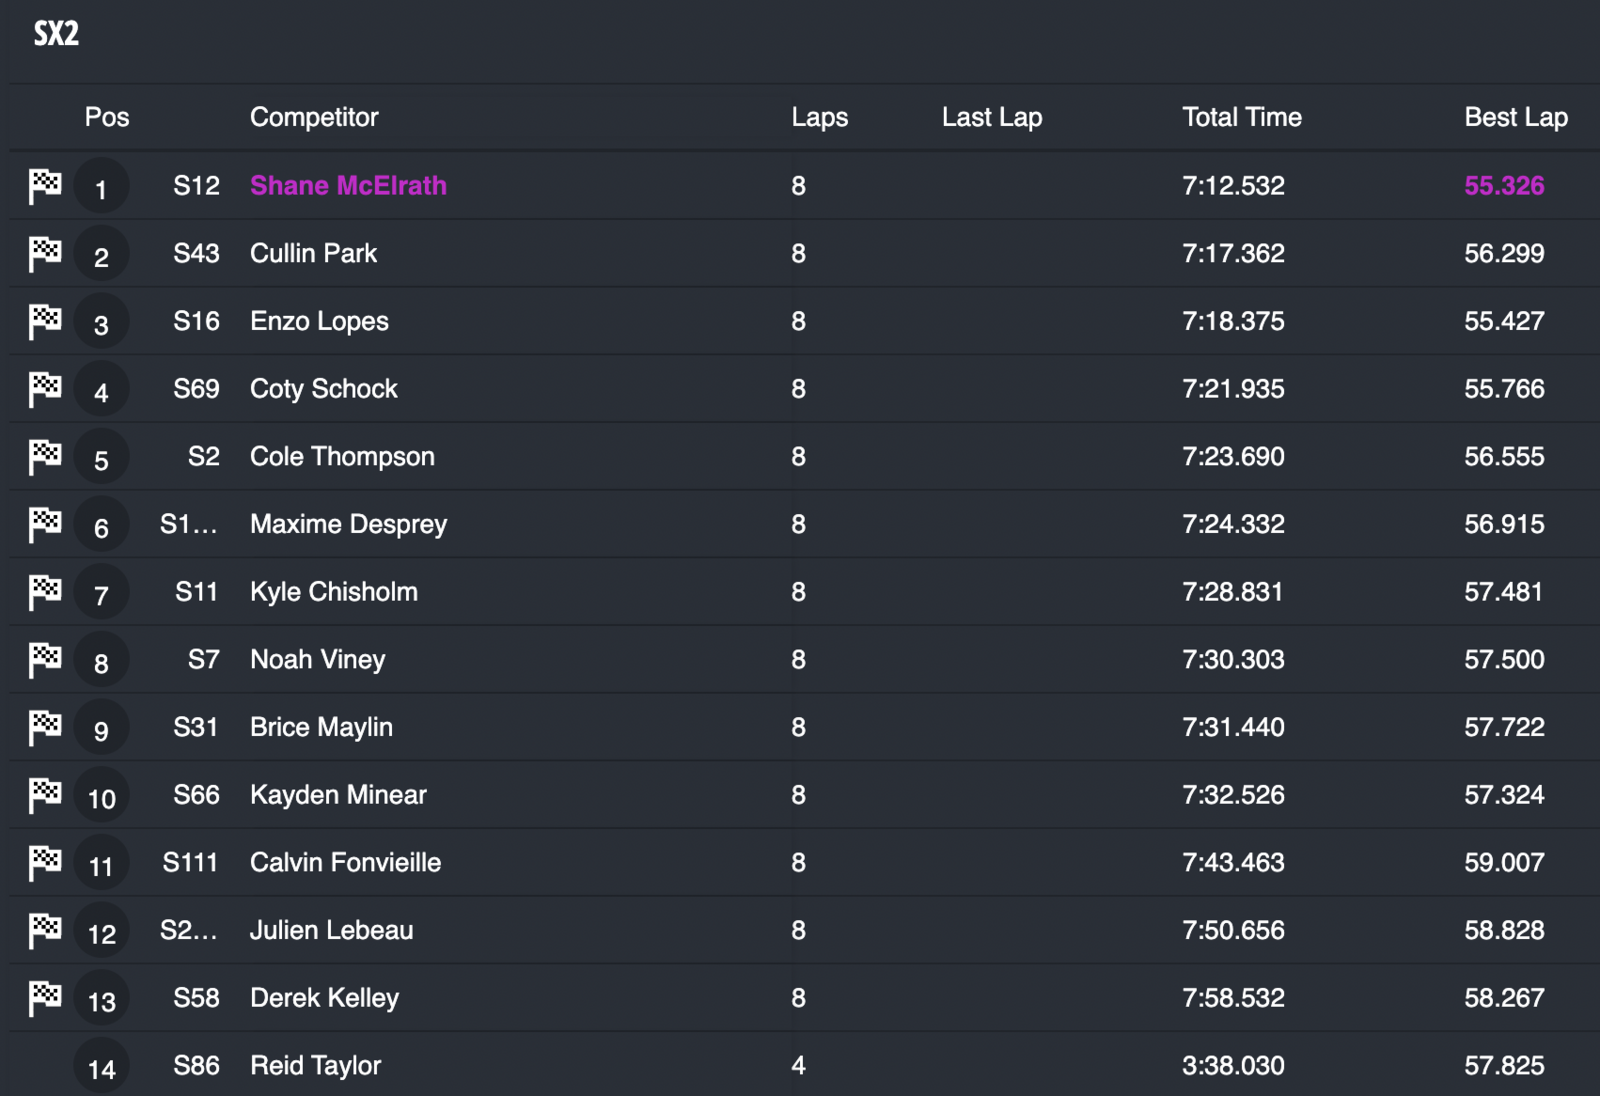Select competitor Maxime Desprey
Image resolution: width=1600 pixels, height=1096 pixels.
click(x=348, y=524)
